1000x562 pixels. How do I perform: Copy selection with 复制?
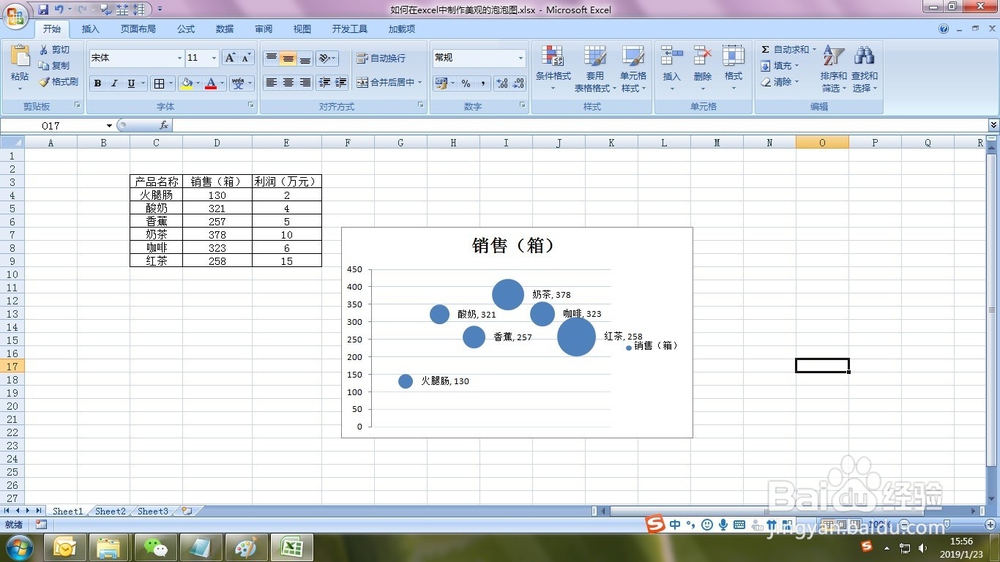pos(55,66)
